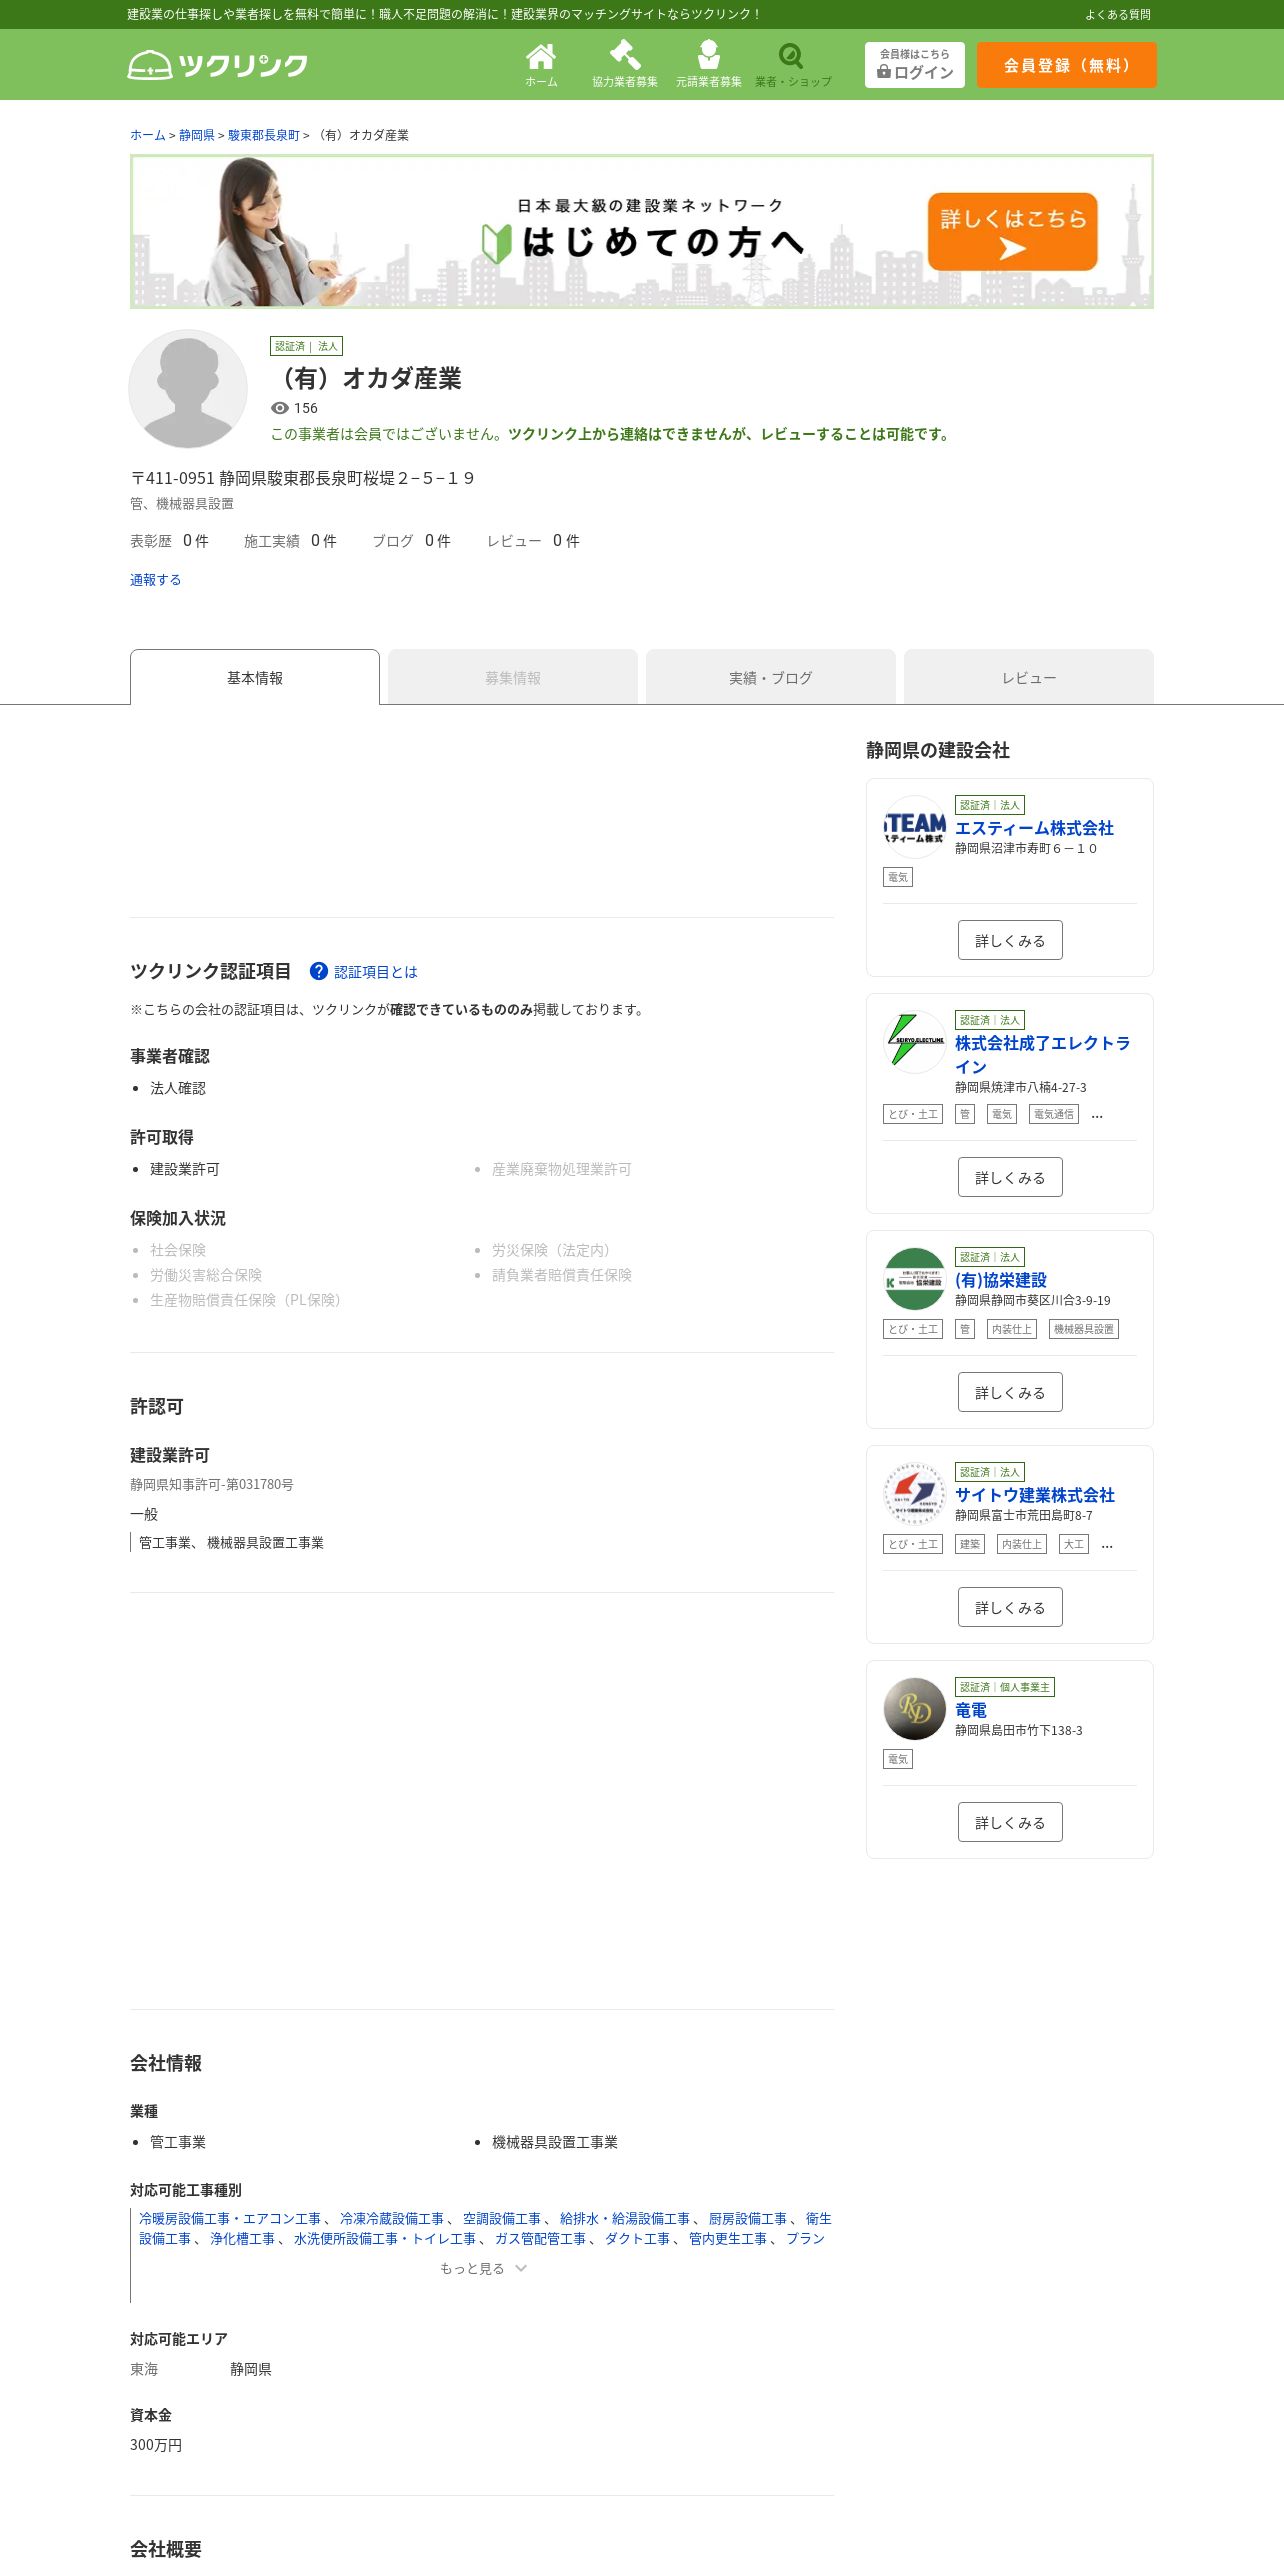This screenshot has width=1284, height=2568.
Task: Open 浄化槽工事 link
Action: pos(243,2238)
